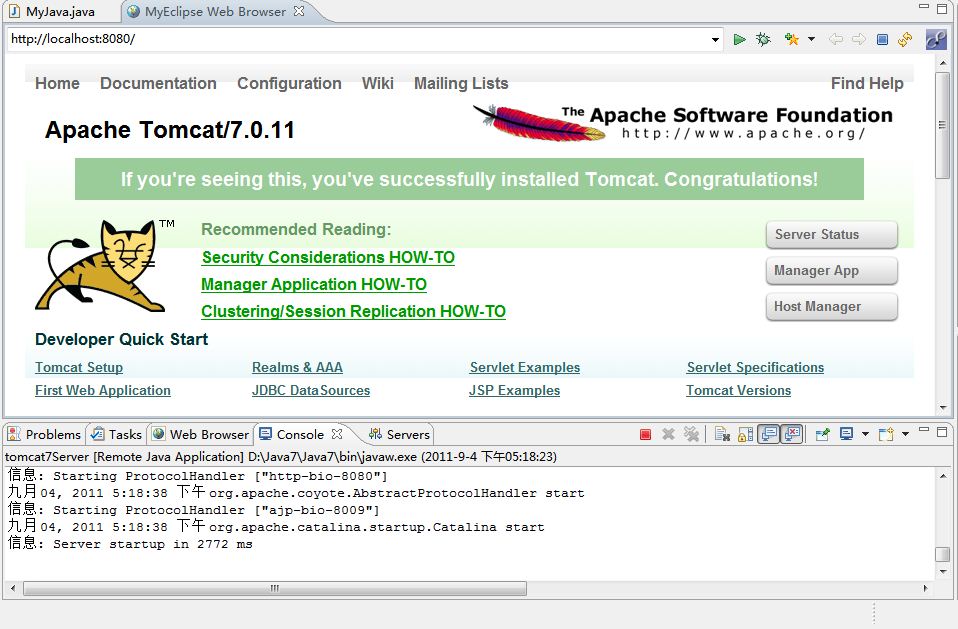The width and height of the screenshot is (958, 629).
Task: Open Security Considerations HOW-TO link
Action: point(328,258)
